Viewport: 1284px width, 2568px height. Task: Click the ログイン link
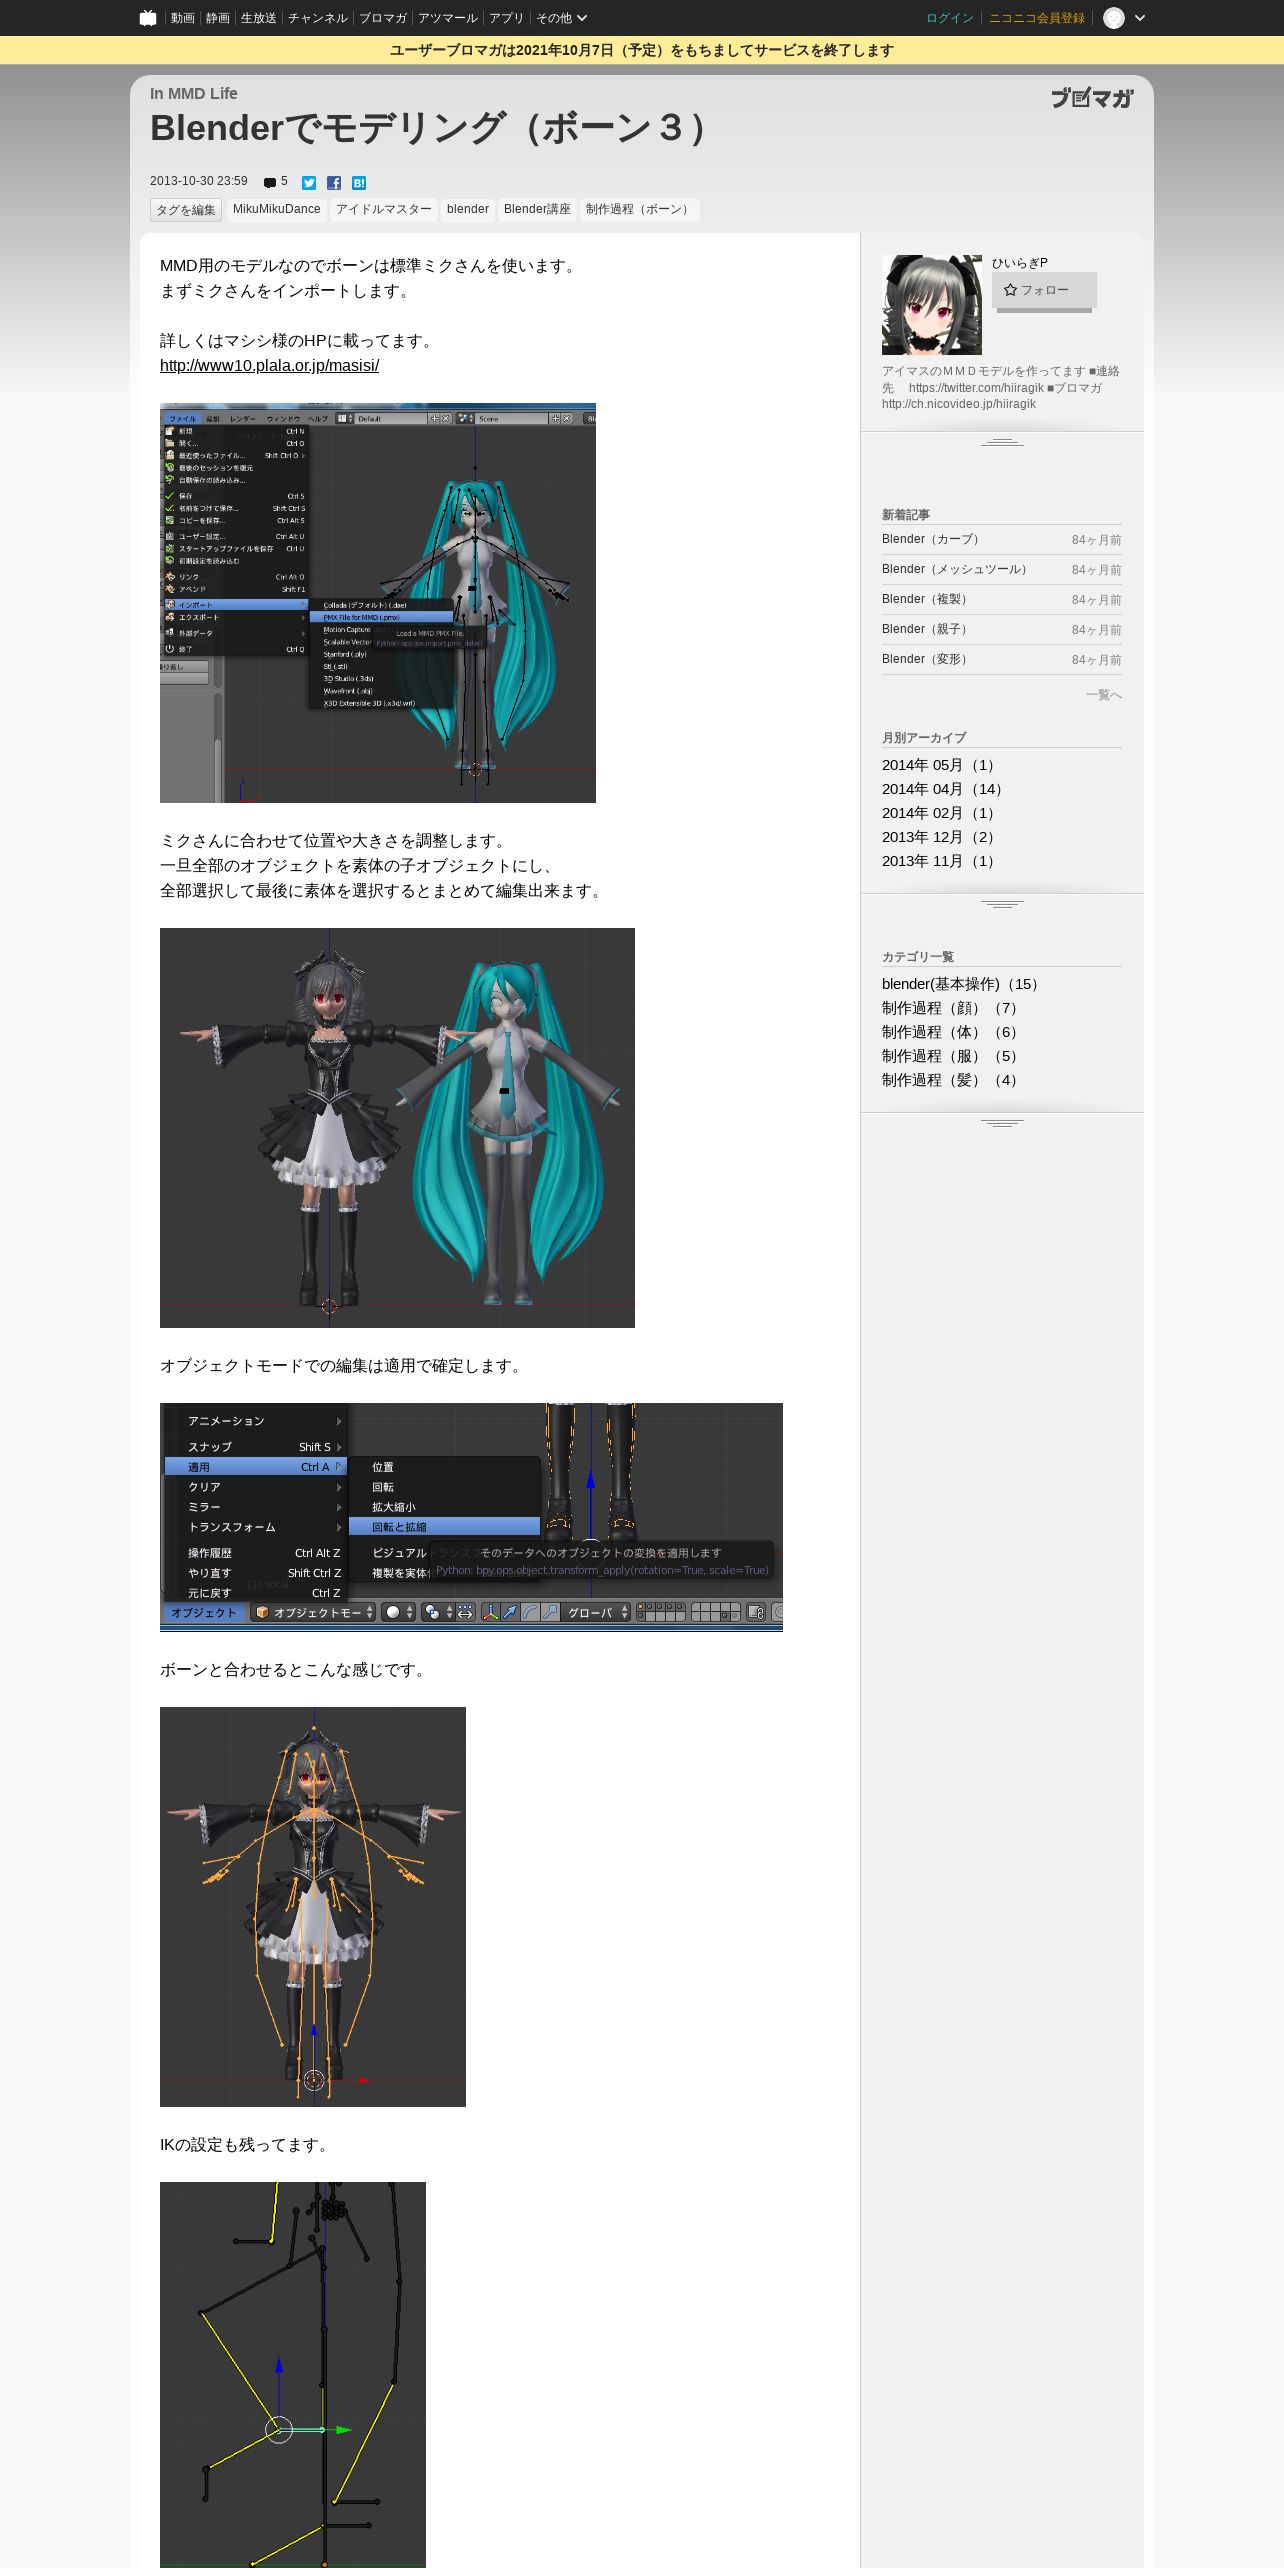[x=950, y=18]
